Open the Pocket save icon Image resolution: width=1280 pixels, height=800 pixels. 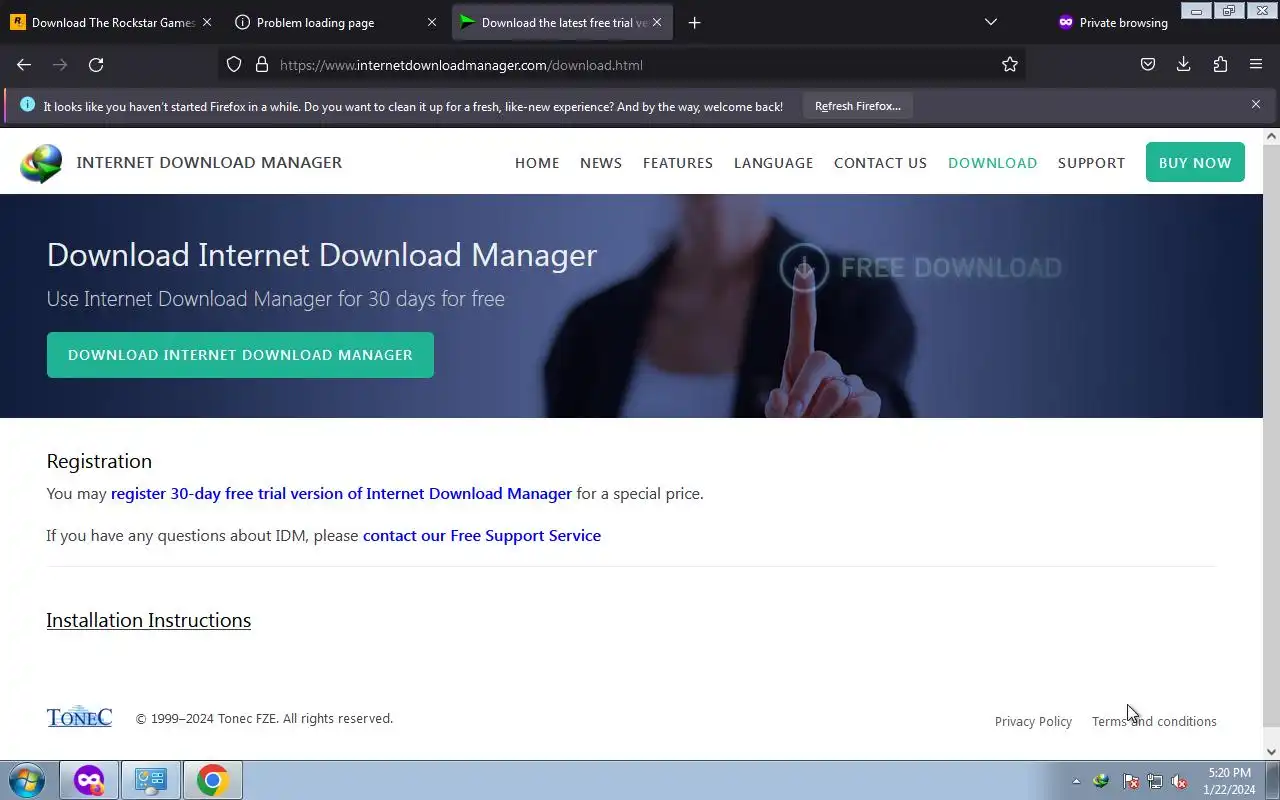coord(1148,65)
